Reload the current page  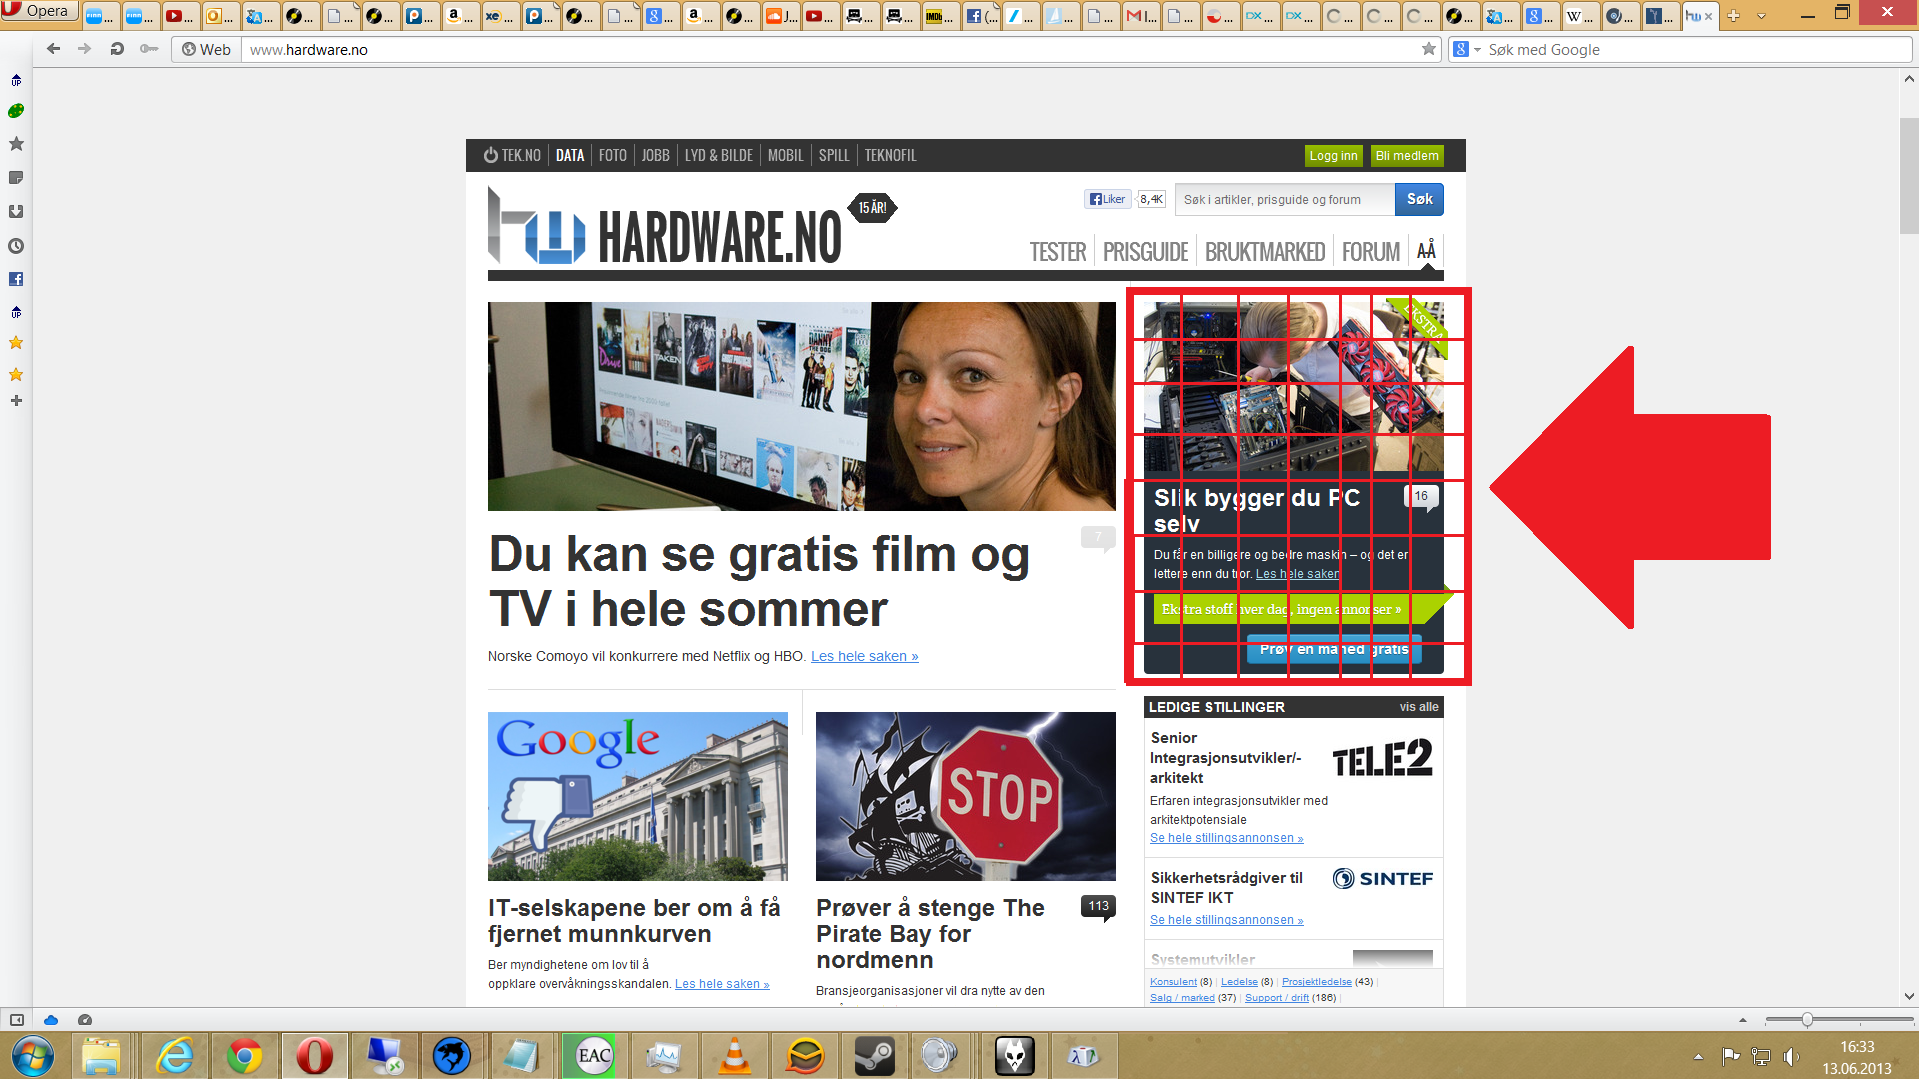(117, 49)
